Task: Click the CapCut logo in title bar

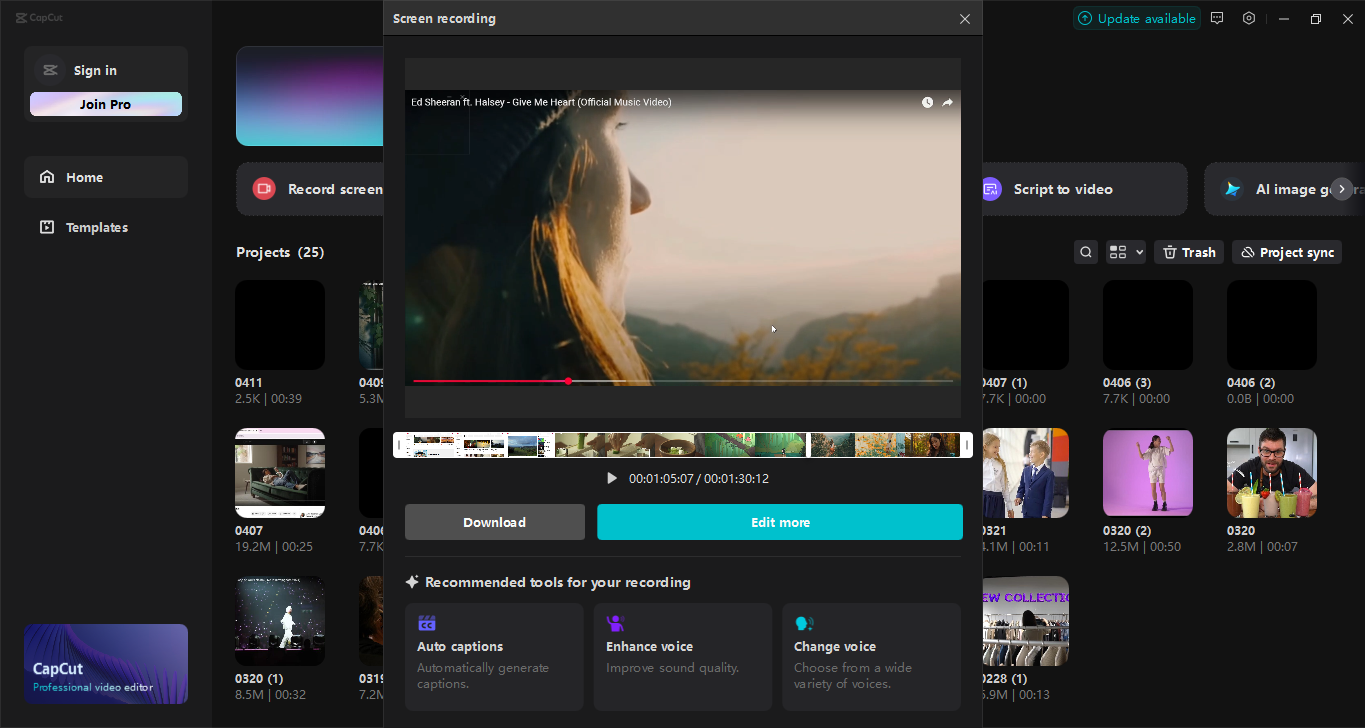Action: click(39, 18)
